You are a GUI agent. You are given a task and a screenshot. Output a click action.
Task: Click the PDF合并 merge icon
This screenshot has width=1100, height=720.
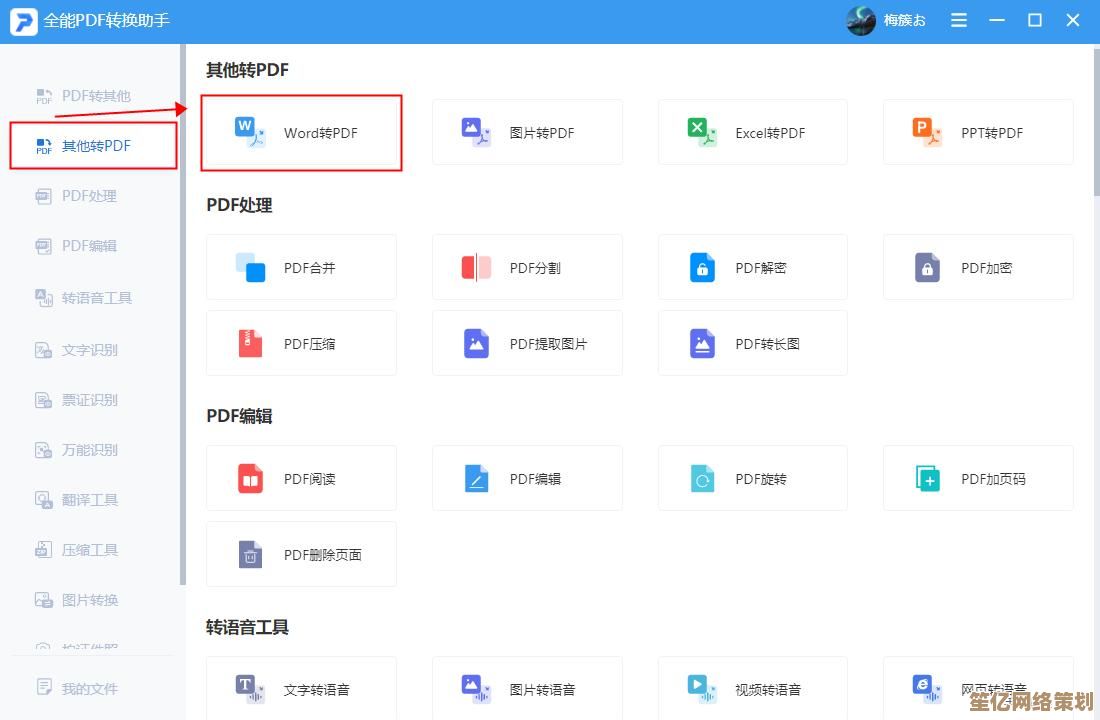point(250,267)
